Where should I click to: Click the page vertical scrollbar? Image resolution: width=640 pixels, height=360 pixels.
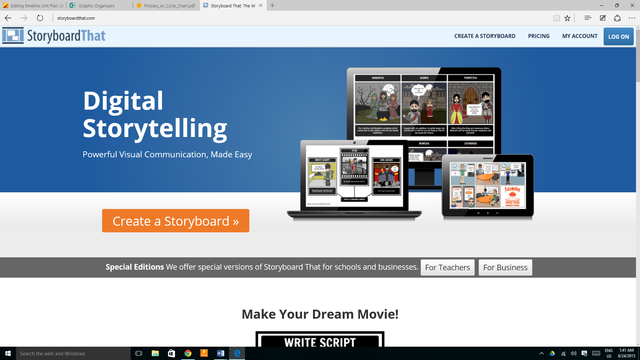(638, 186)
